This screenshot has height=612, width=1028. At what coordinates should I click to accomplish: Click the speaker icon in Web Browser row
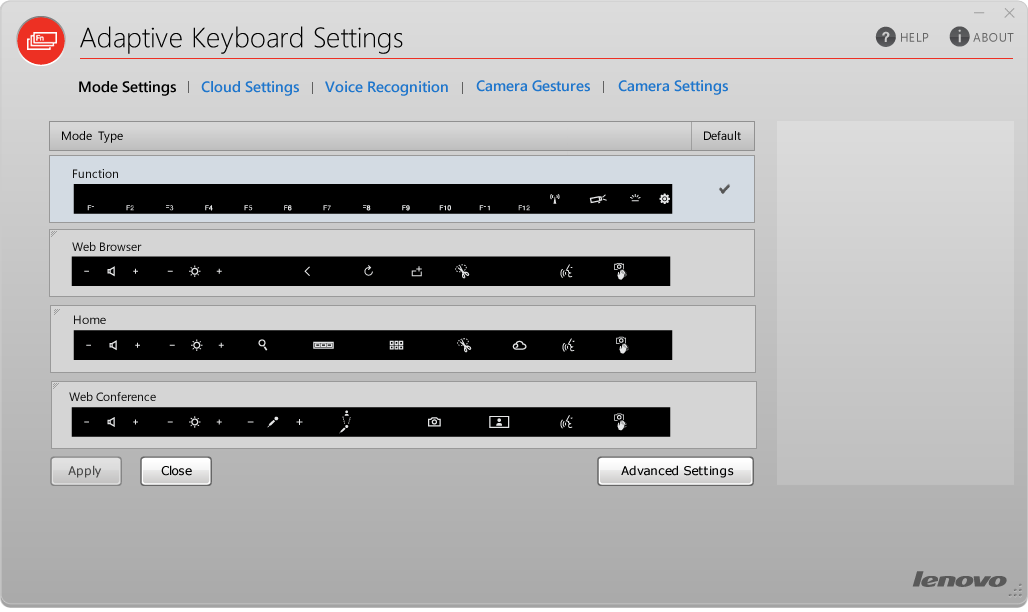point(111,271)
